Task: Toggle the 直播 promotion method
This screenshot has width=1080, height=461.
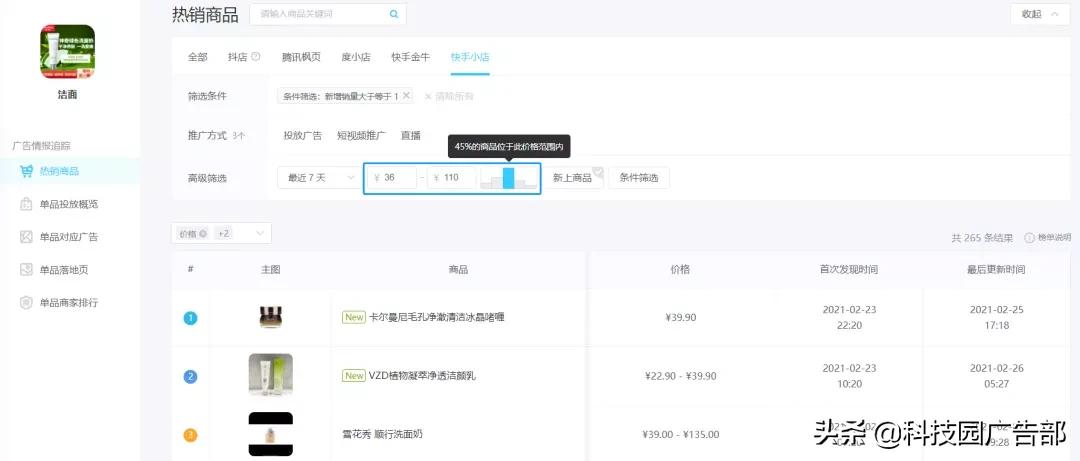Action: point(411,136)
